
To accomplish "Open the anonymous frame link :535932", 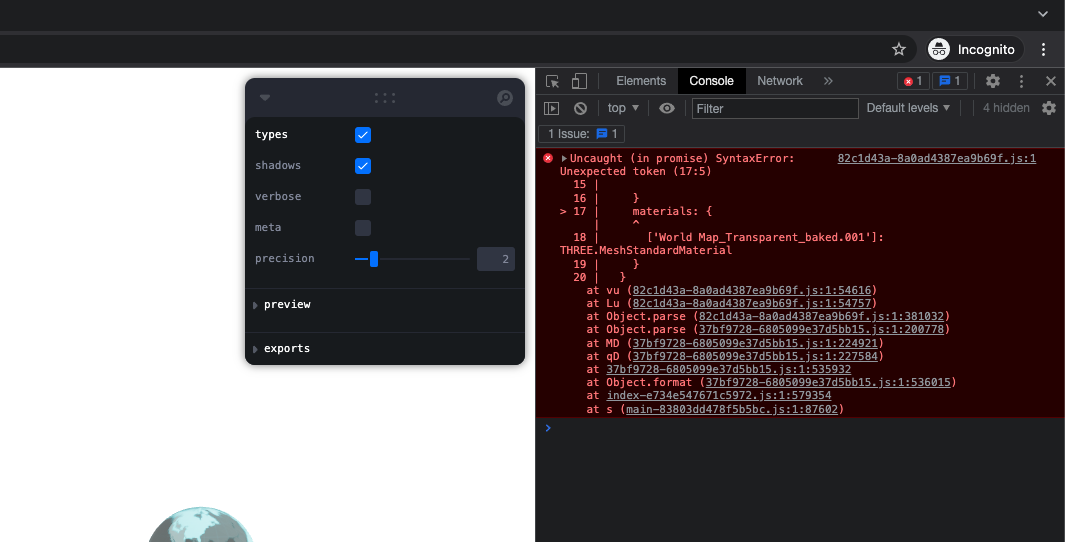I will [x=728, y=369].
